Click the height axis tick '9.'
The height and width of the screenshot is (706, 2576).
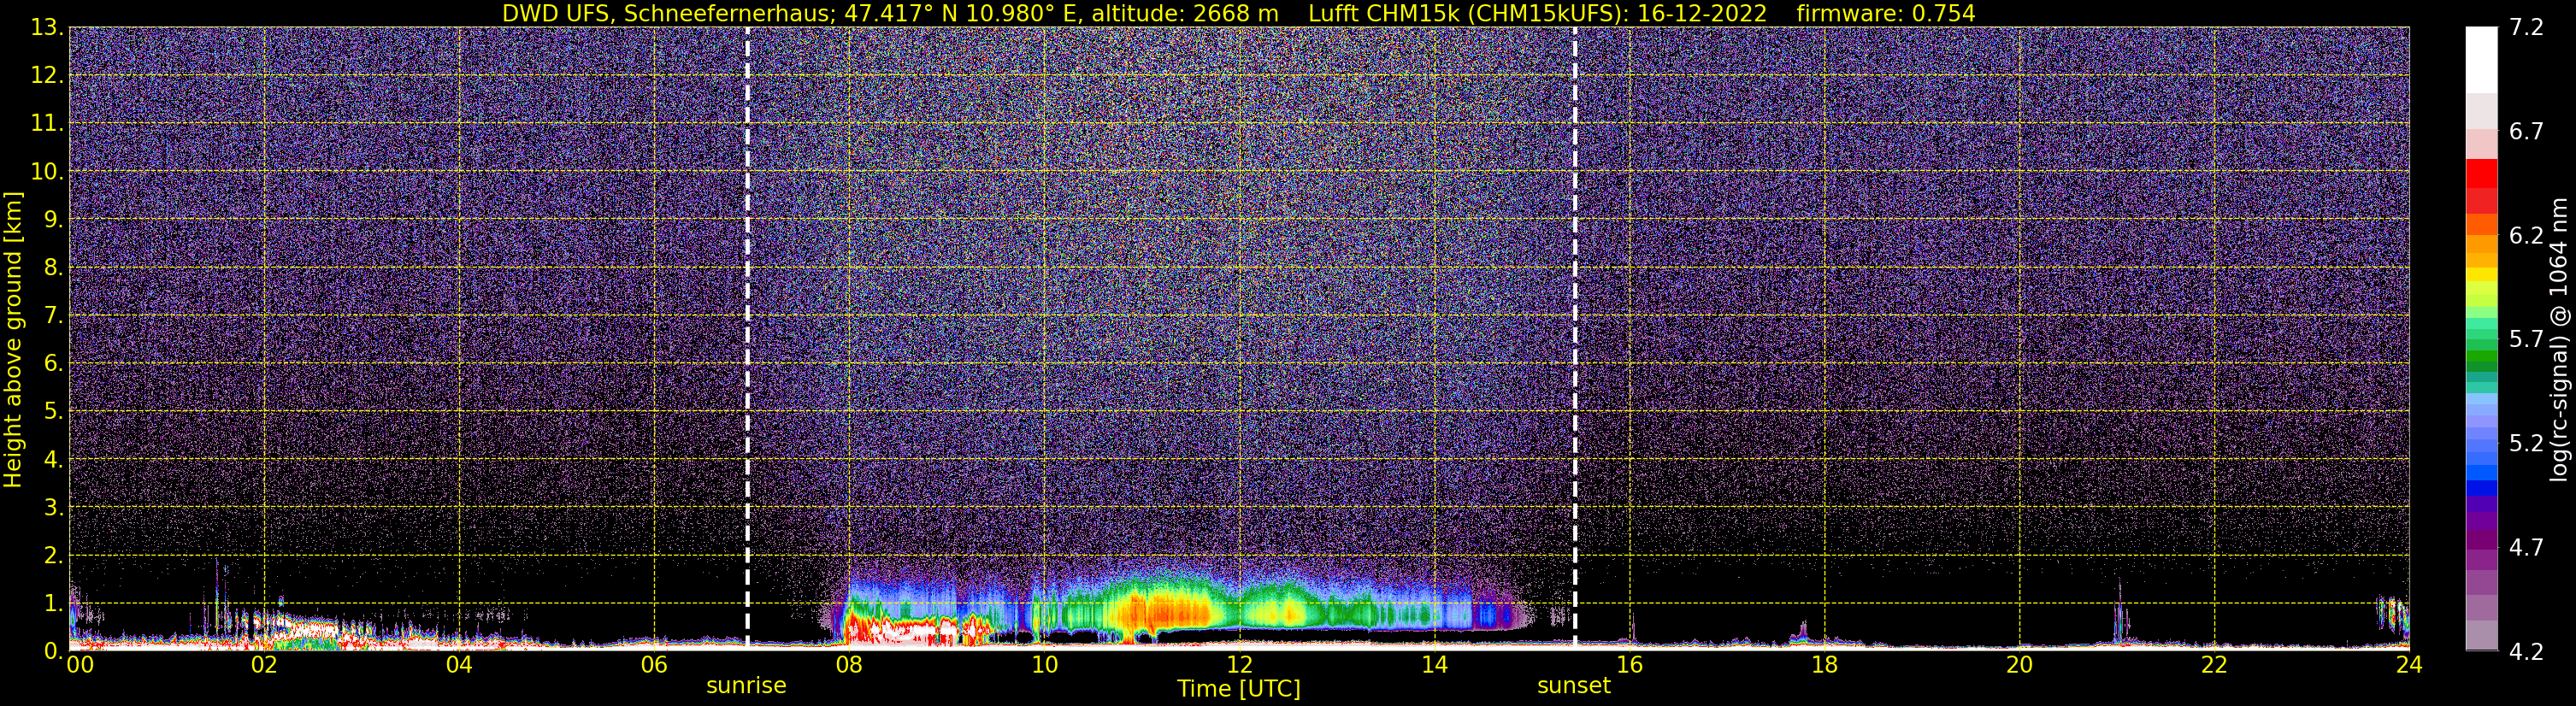pos(53,220)
